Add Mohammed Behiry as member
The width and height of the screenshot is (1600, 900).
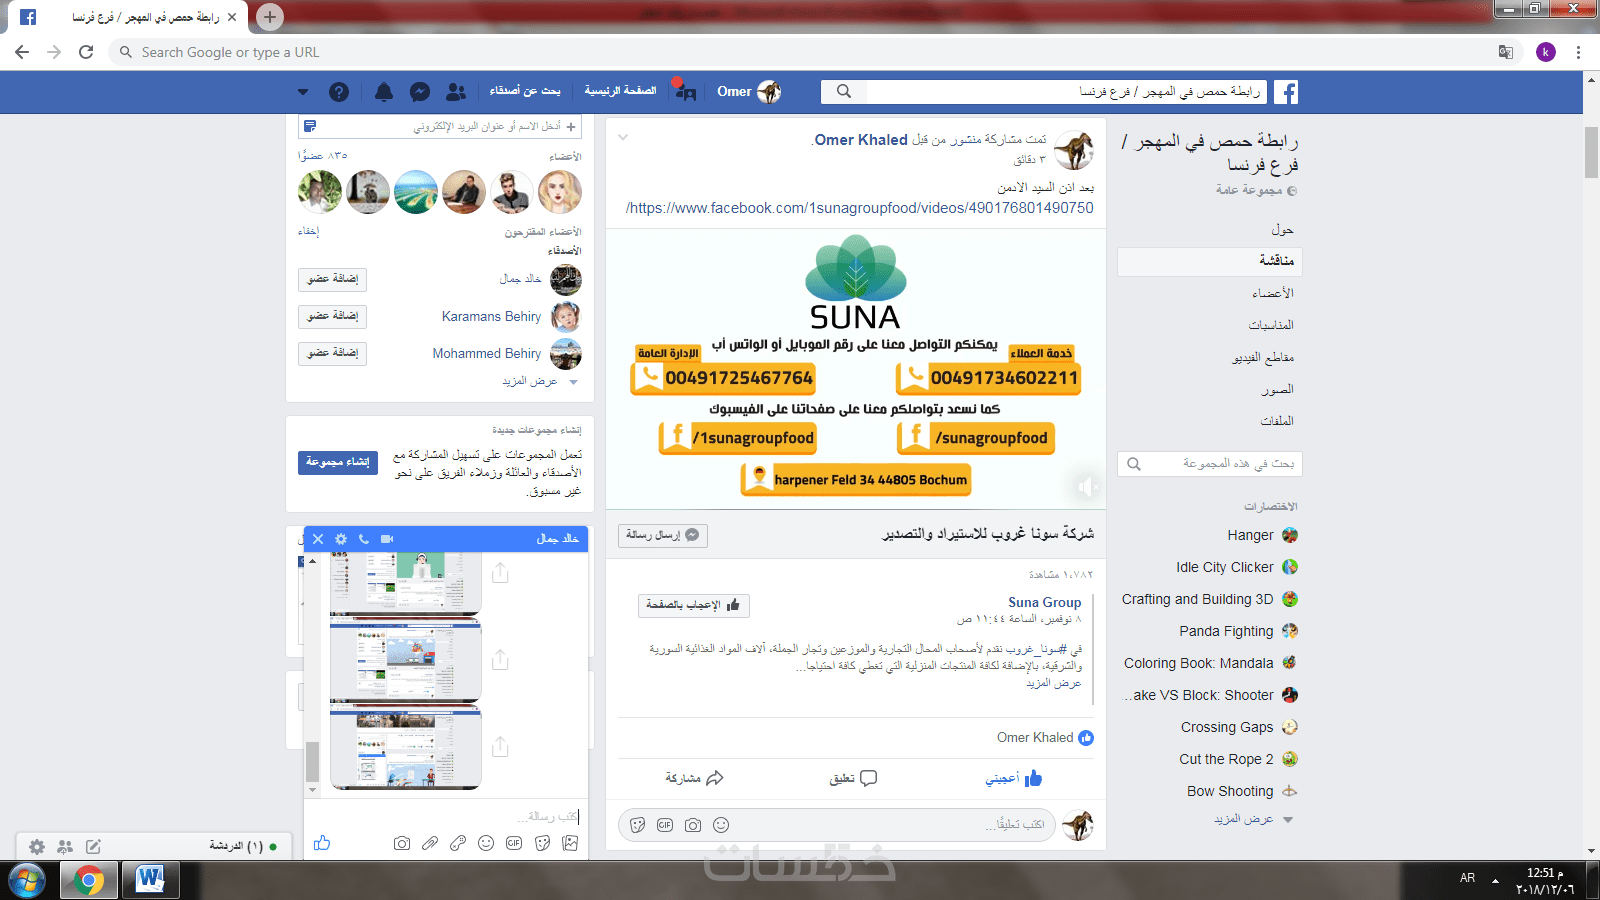(333, 353)
